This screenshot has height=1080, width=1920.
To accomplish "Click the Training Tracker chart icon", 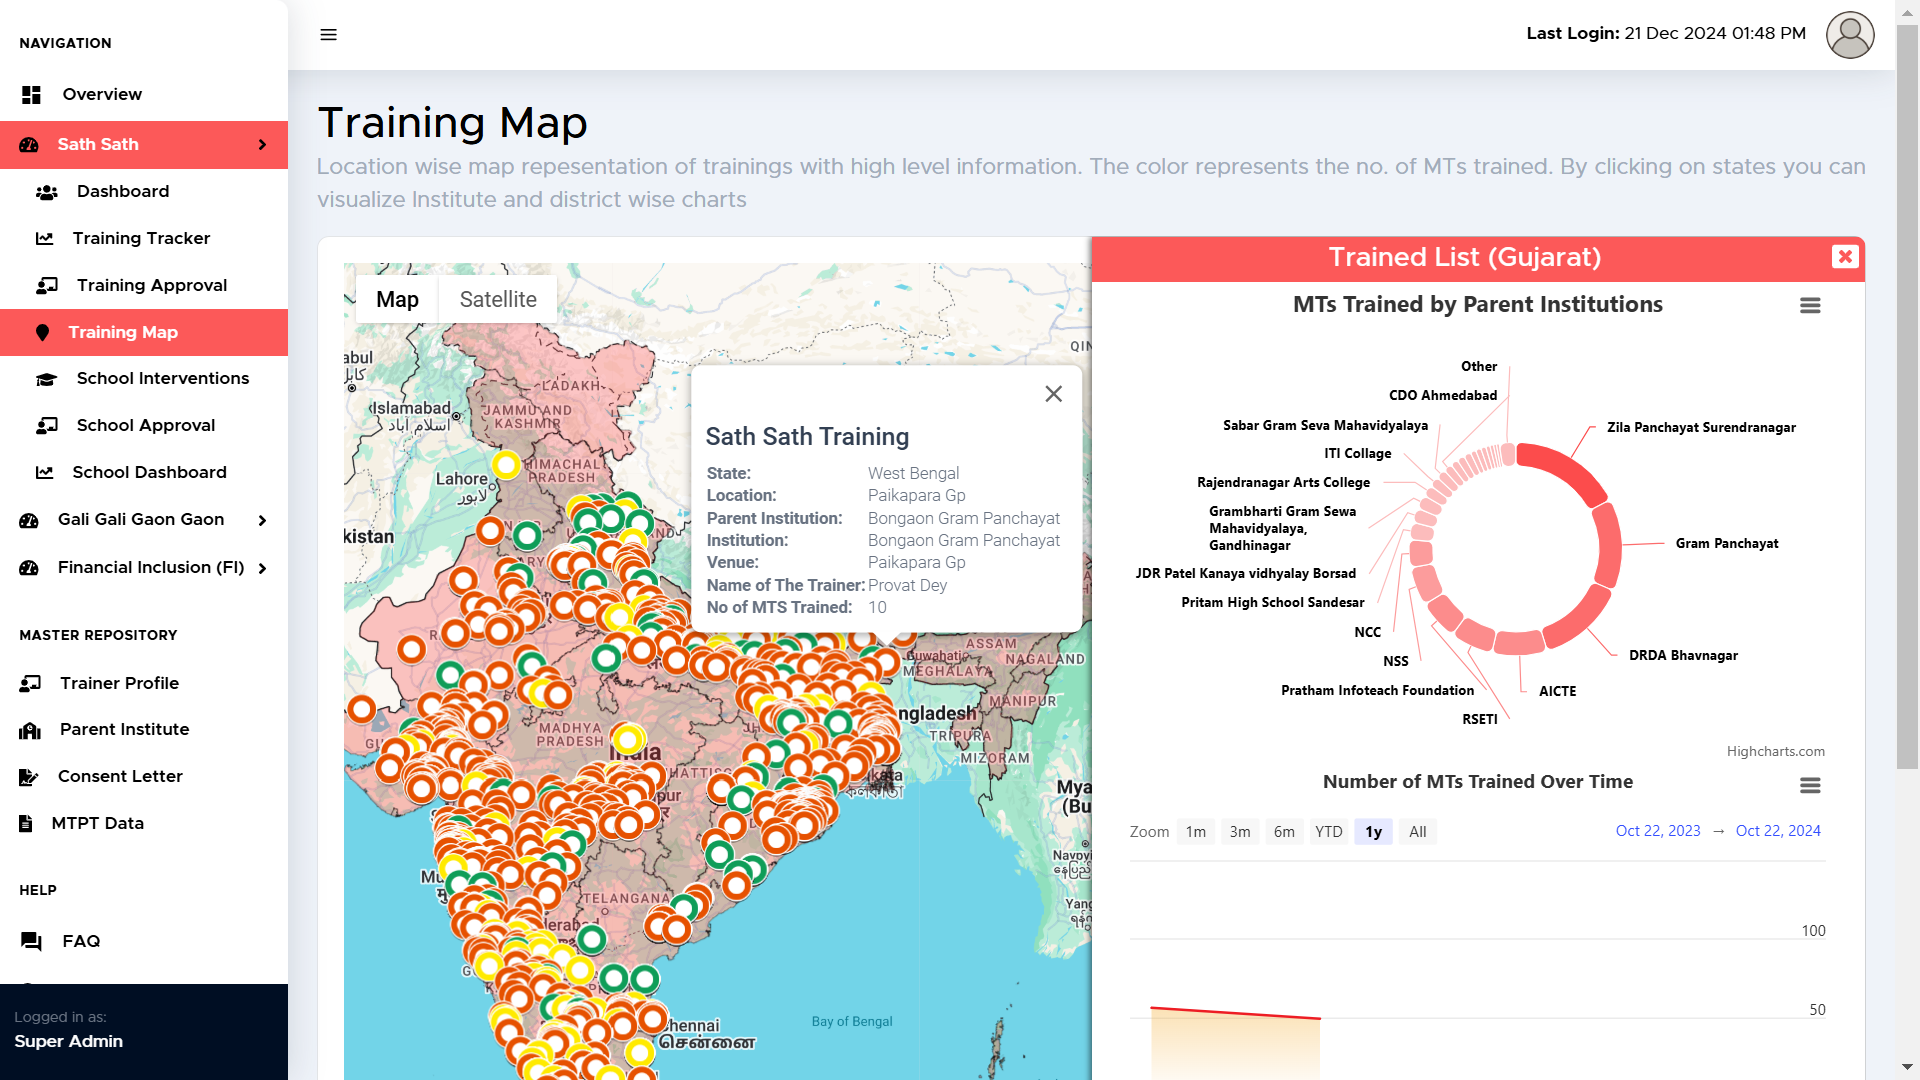I will click(44, 238).
